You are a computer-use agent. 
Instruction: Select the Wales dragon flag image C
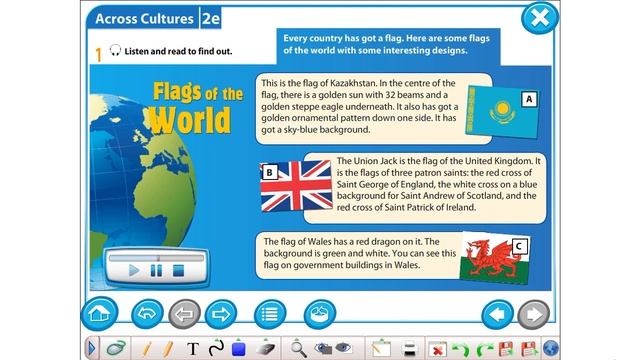[495, 258]
